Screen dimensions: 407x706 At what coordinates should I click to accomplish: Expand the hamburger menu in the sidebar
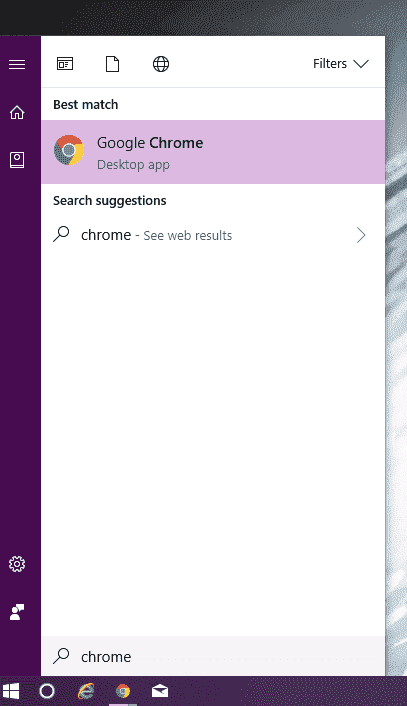(17, 64)
